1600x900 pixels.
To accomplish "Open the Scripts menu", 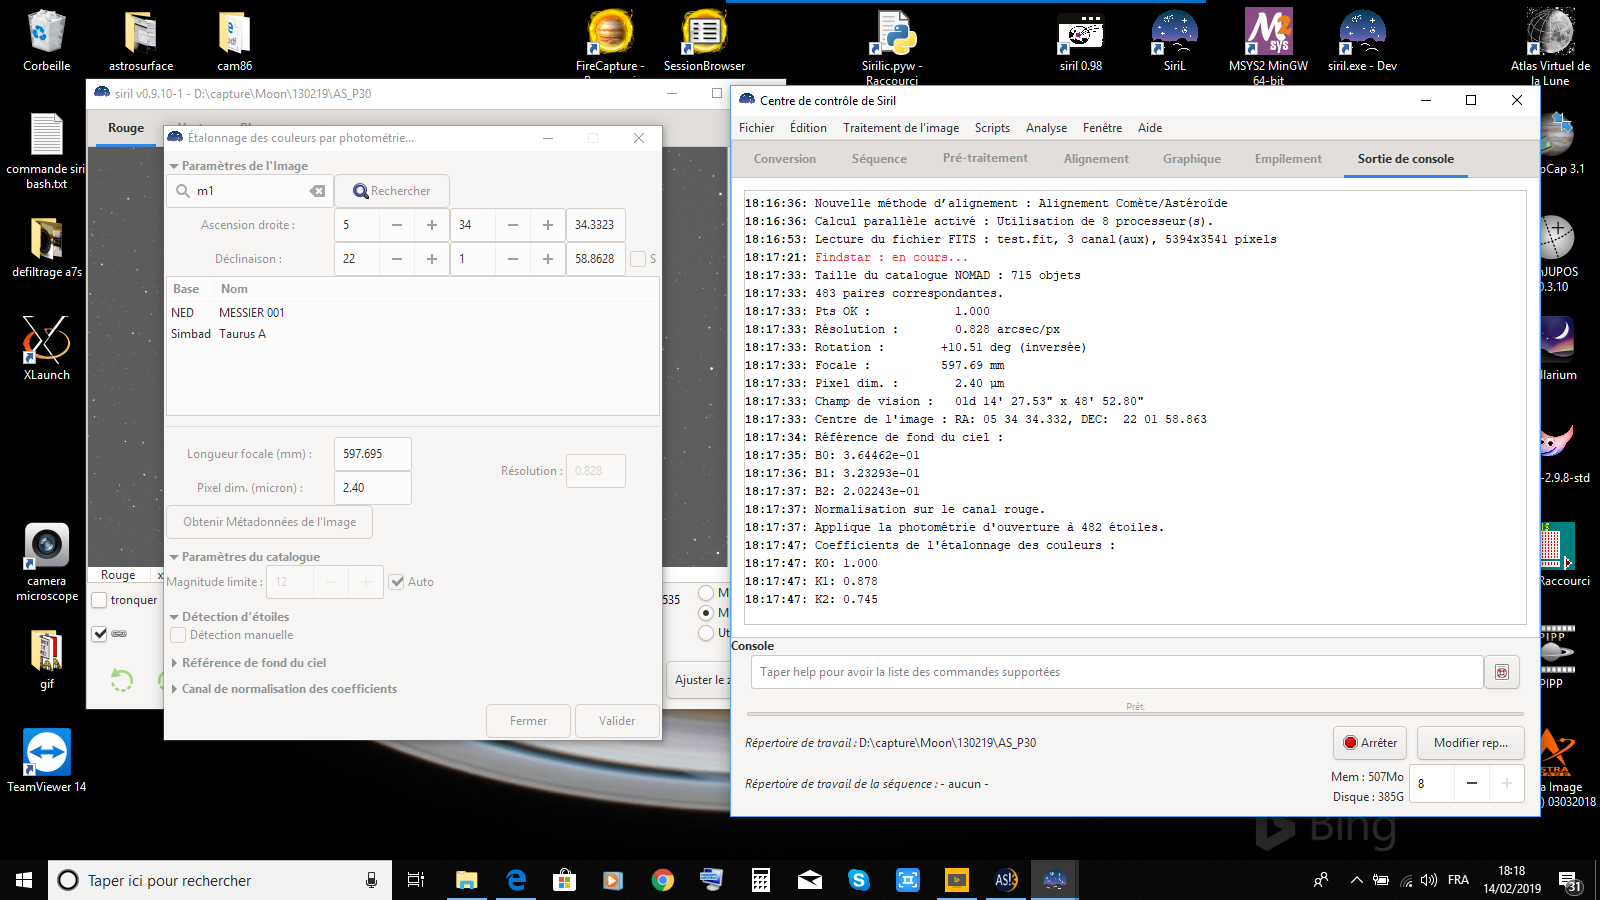I will (992, 128).
